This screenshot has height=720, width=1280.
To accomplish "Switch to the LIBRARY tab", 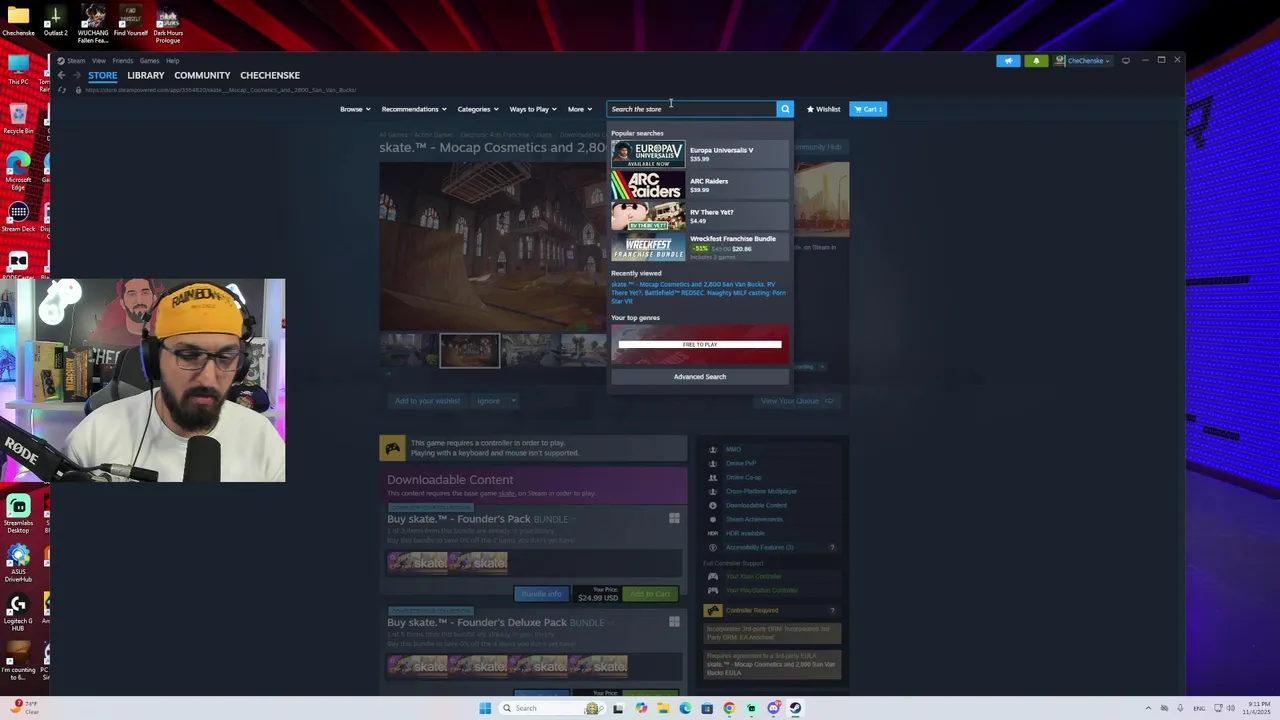I will pos(145,75).
